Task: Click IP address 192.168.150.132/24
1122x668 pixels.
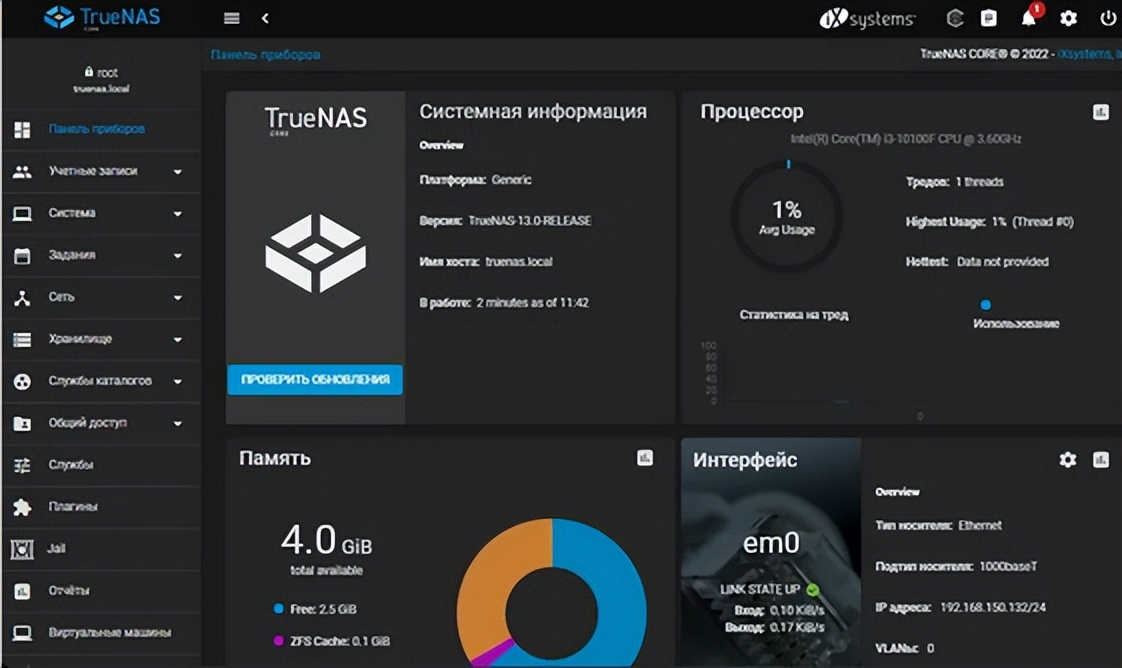Action: (992, 607)
